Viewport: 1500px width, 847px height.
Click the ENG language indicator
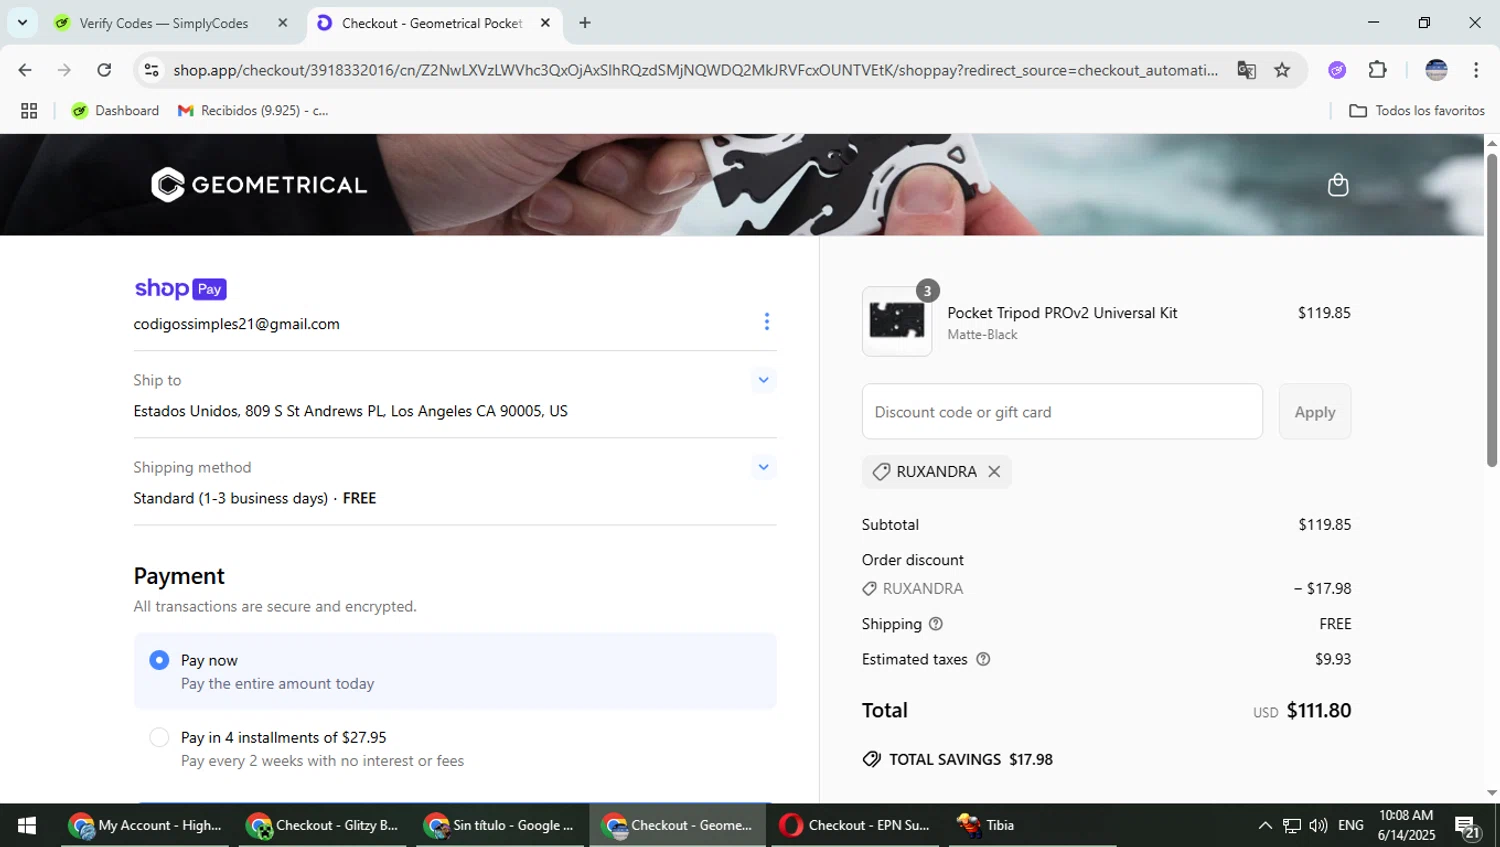coord(1351,825)
